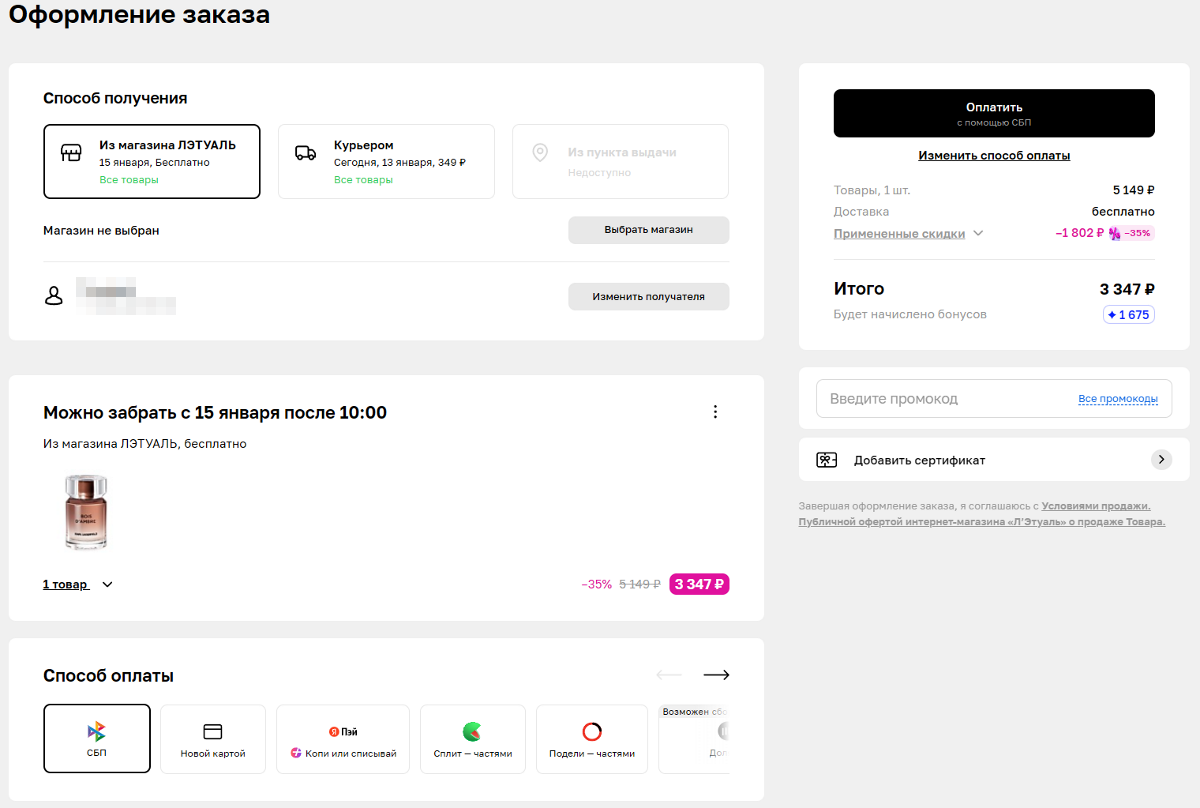Open the add certificate chevron arrow
This screenshot has width=1200, height=808.
pos(1160,460)
